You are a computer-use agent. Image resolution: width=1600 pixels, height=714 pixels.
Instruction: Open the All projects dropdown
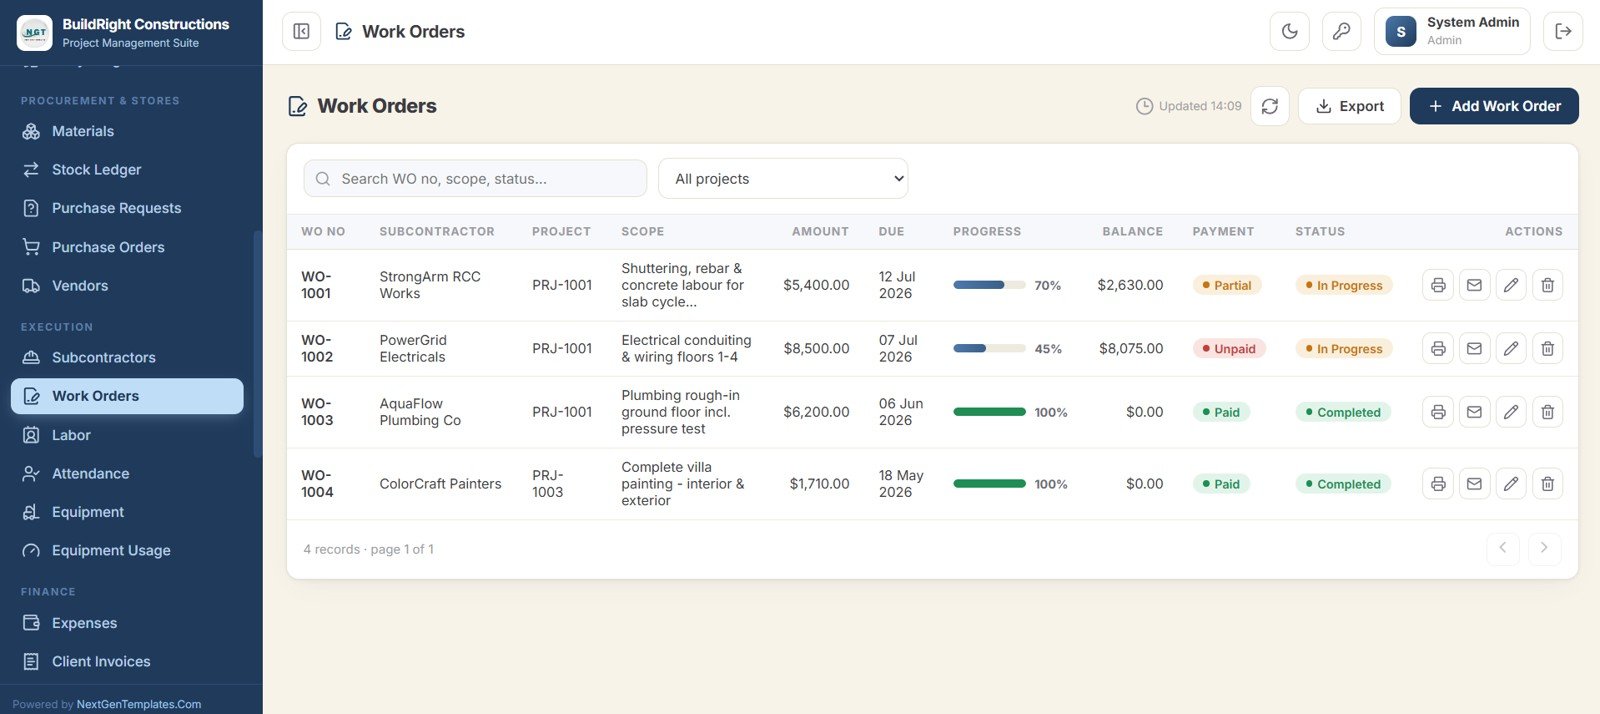783,179
